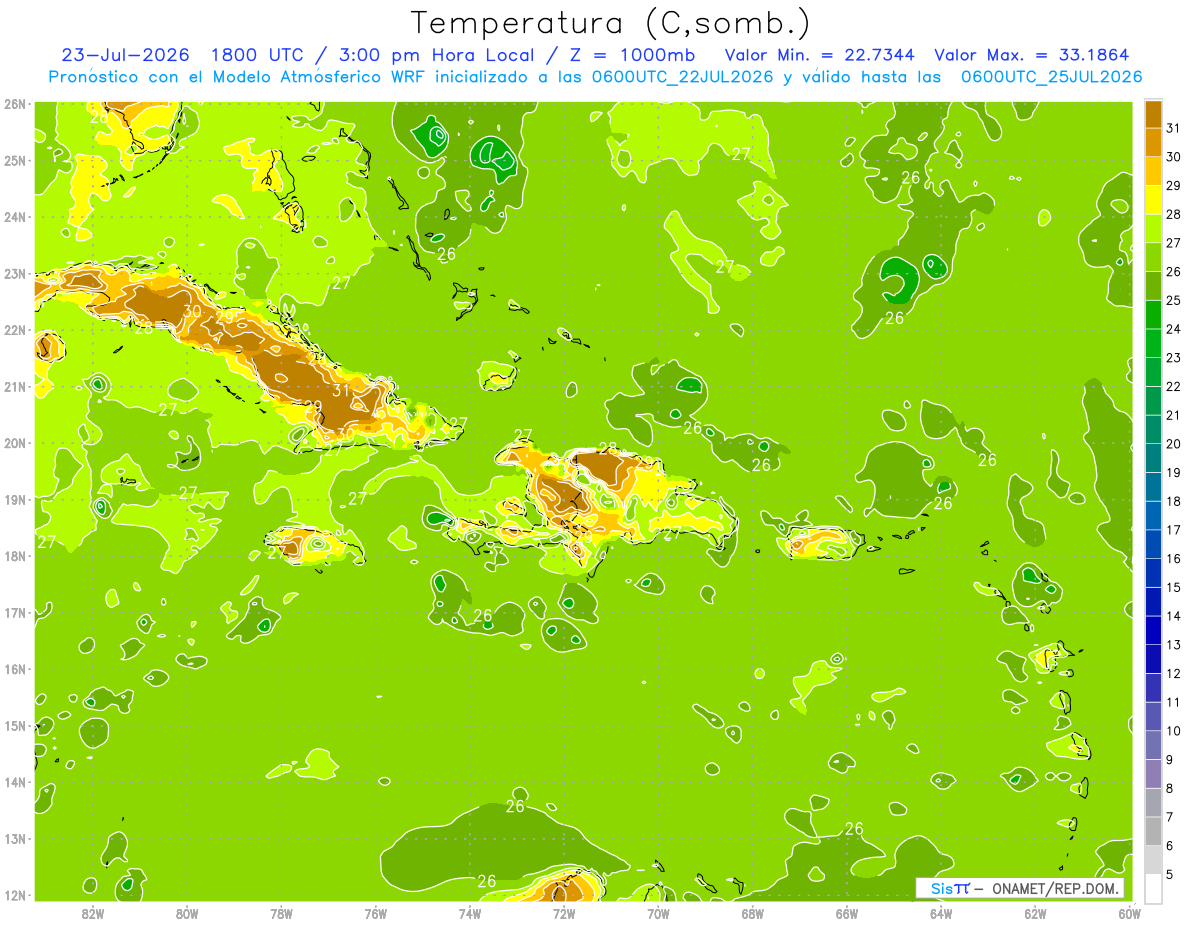This screenshot has height=927, width=1200.
Task: Click the color bar label '30'
Action: click(1174, 157)
